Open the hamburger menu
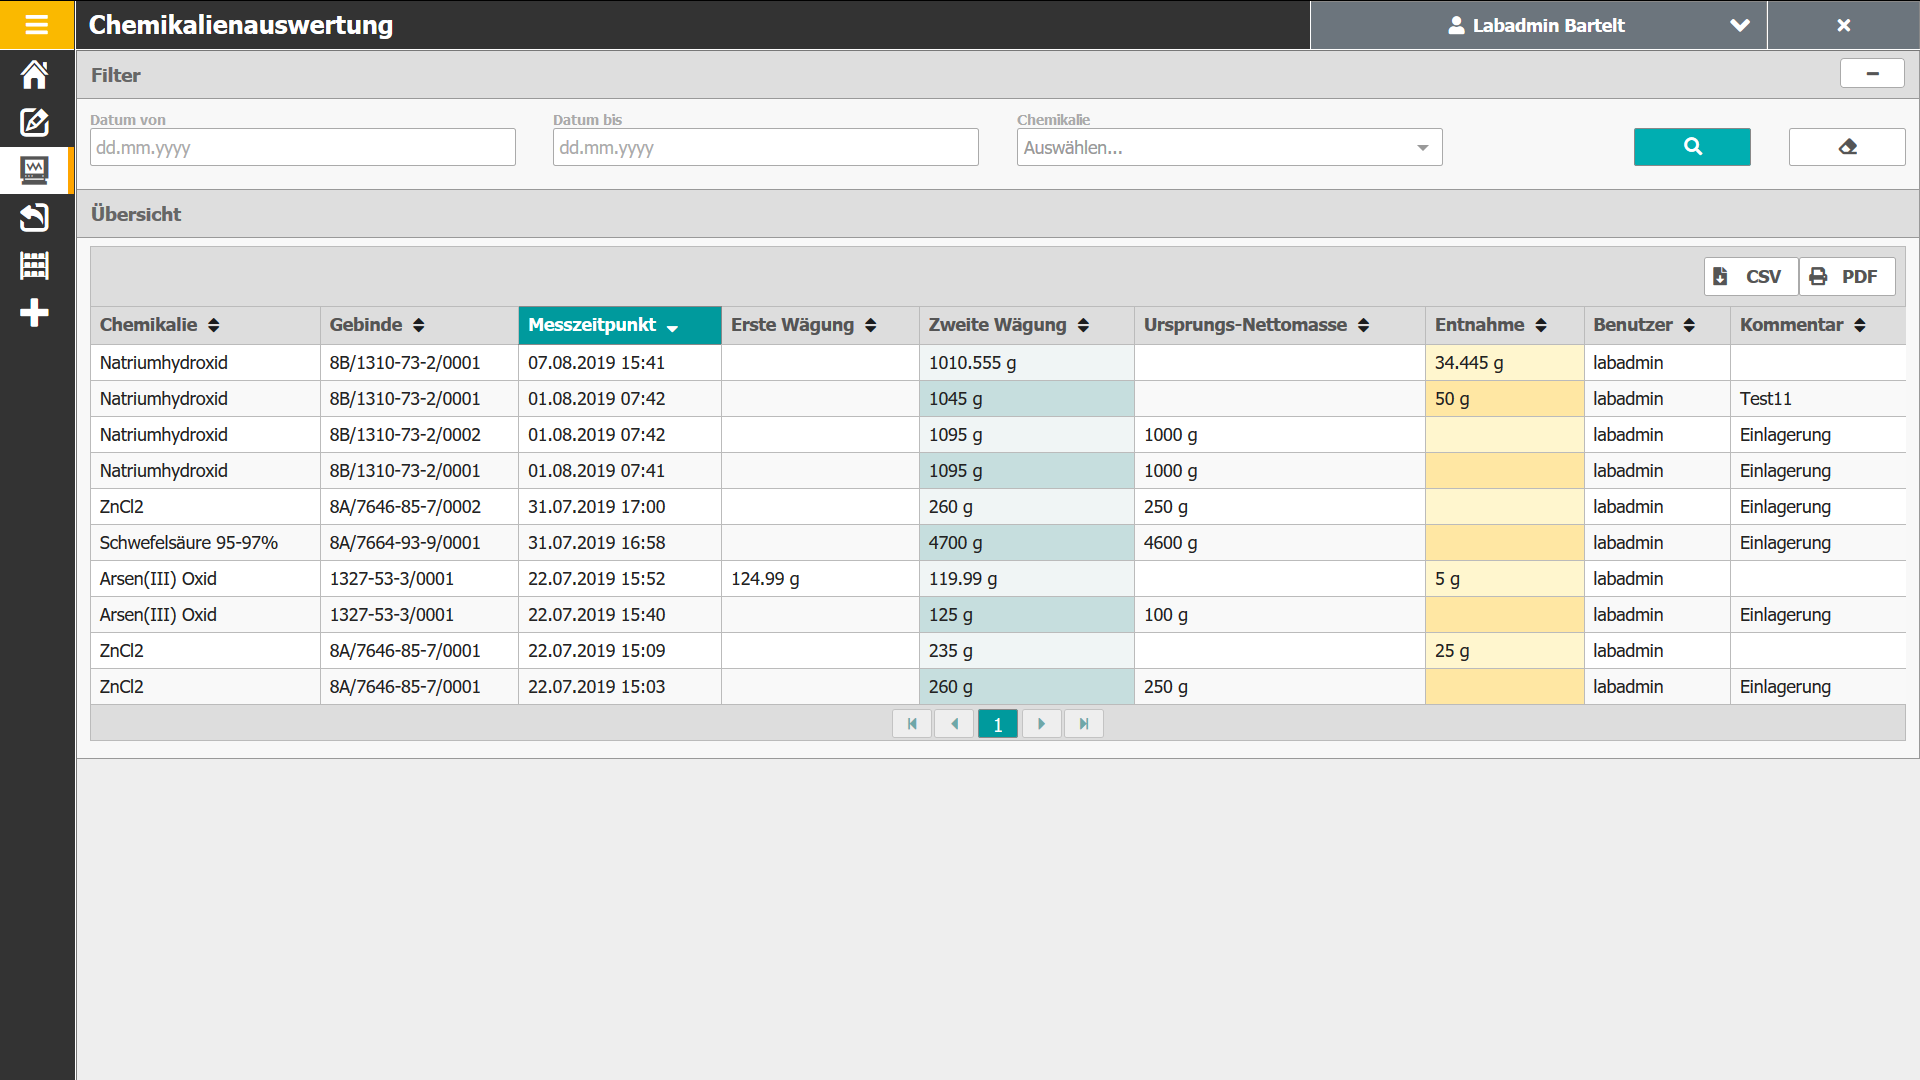 pos(36,25)
